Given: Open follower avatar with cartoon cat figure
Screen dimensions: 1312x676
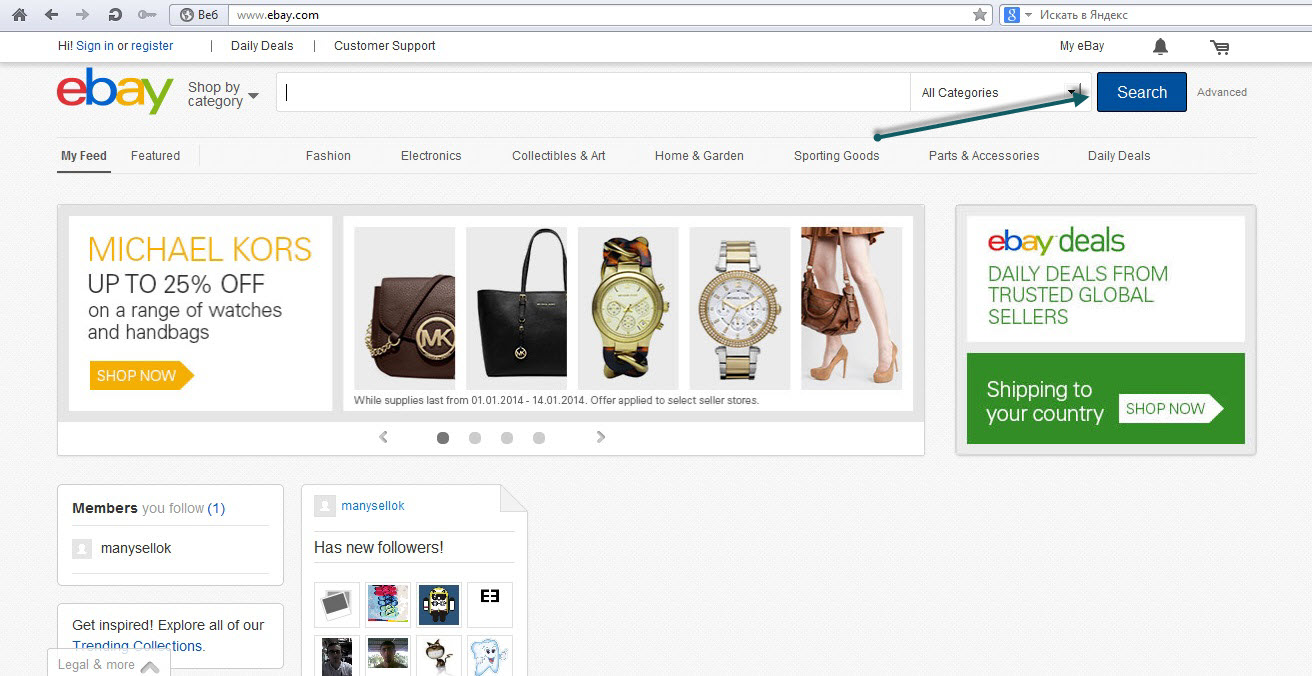Looking at the screenshot, I should tap(439, 656).
